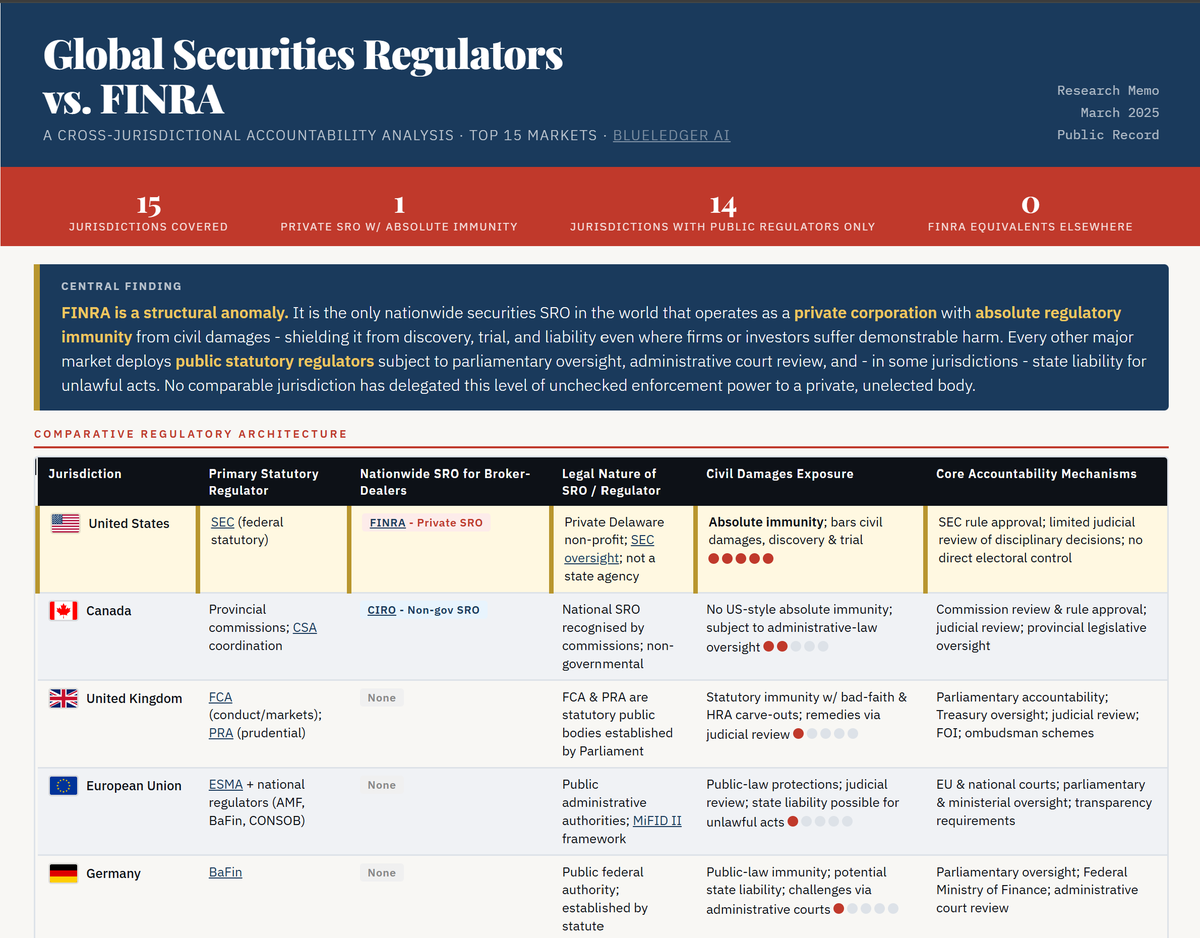The height and width of the screenshot is (938, 1200).
Task: Click the 'United Kingdom' jurisdiction name
Action: click(x=134, y=698)
